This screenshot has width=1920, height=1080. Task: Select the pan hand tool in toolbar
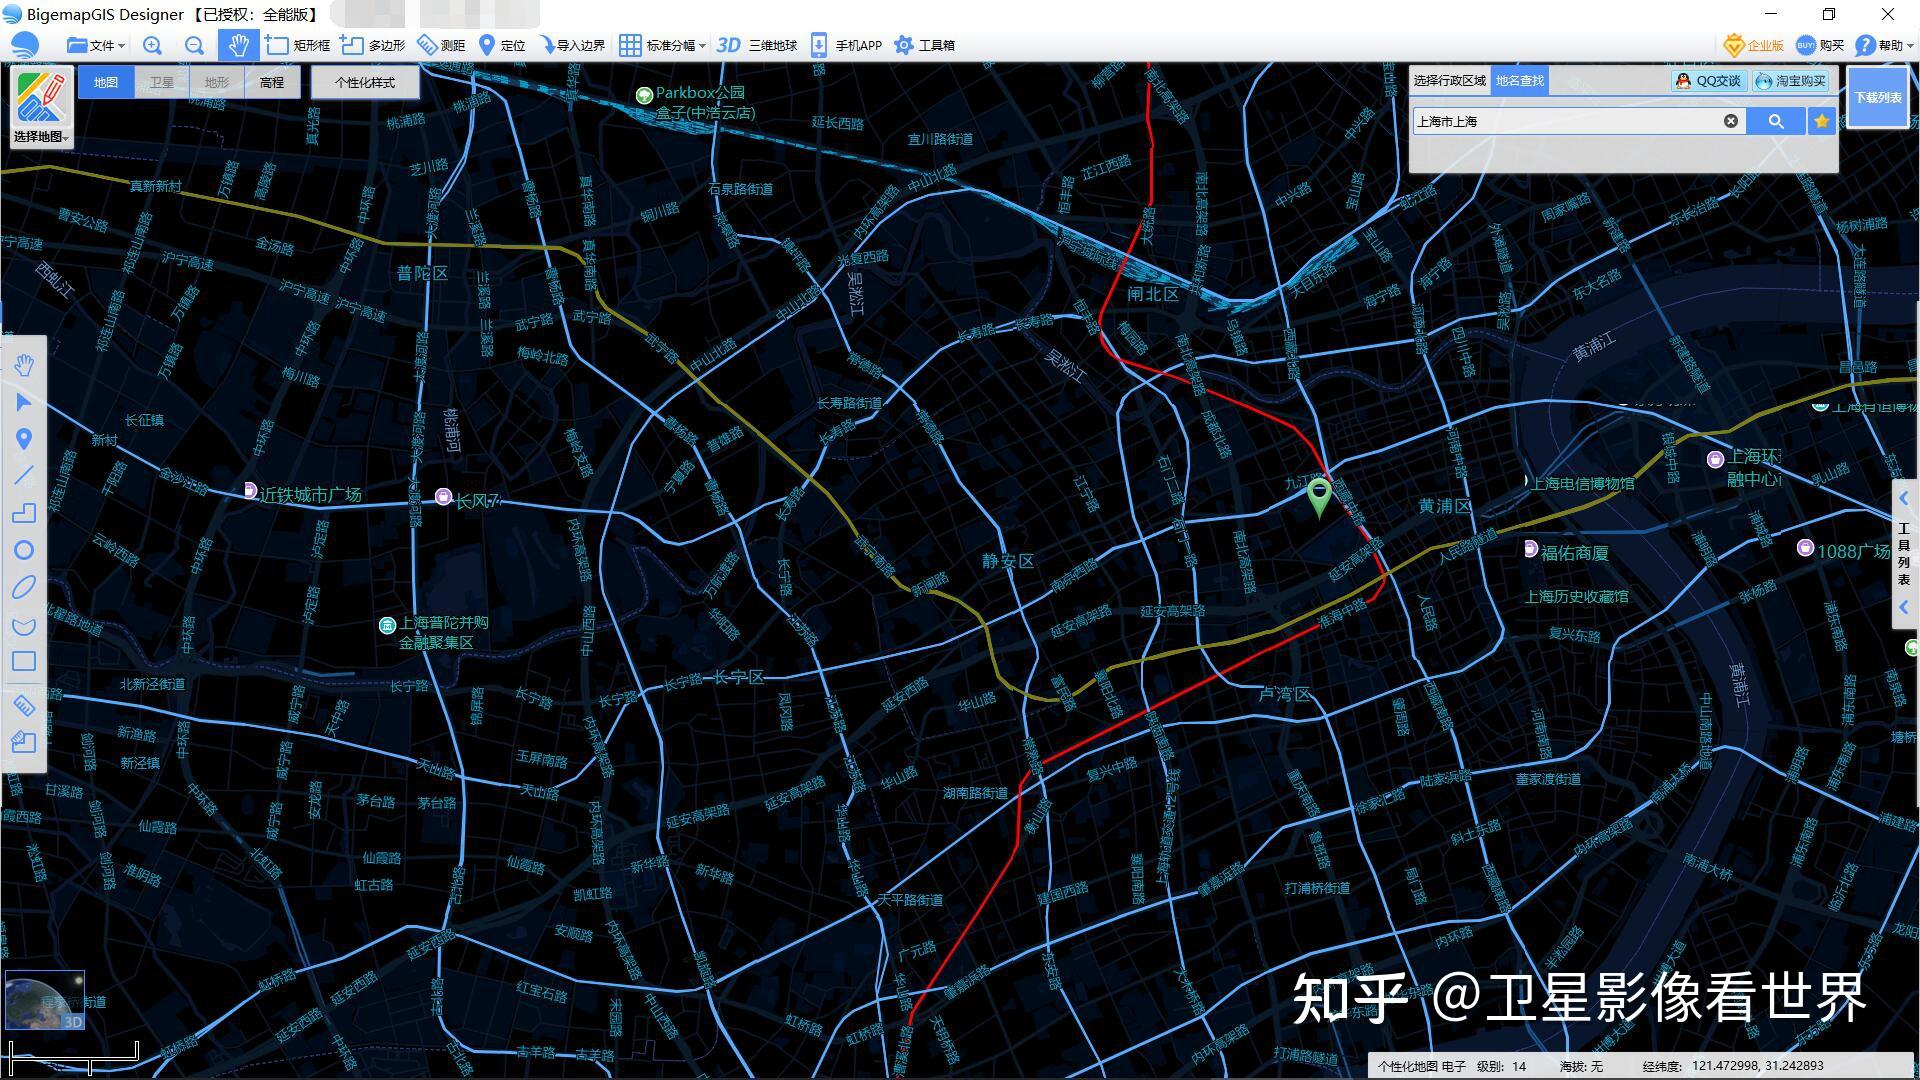coord(238,45)
